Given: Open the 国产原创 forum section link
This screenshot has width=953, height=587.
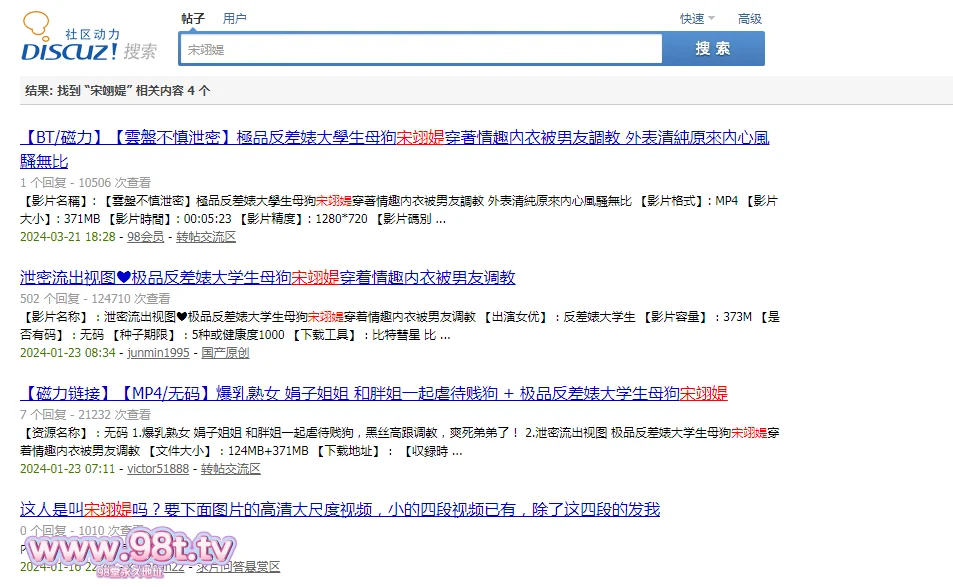Looking at the screenshot, I should point(225,353).
